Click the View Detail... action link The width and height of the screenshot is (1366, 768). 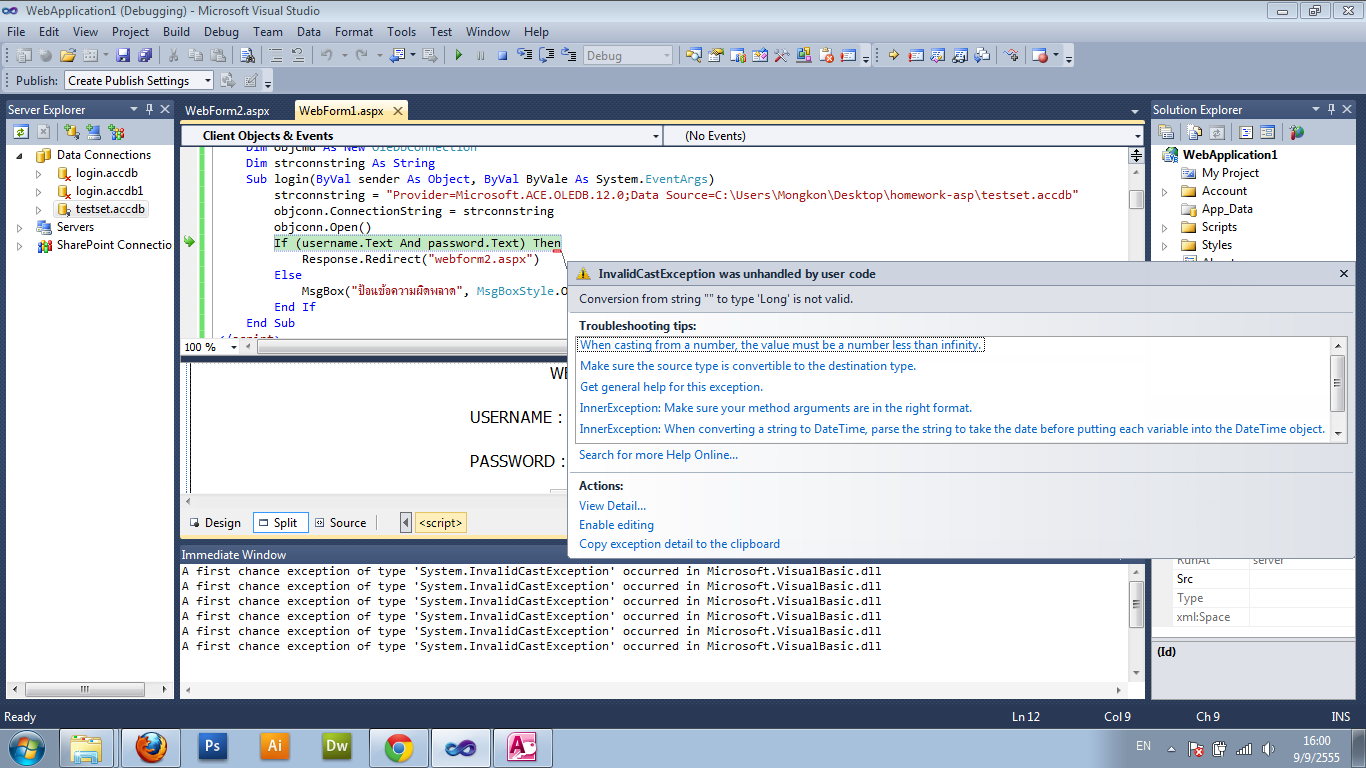[612, 506]
